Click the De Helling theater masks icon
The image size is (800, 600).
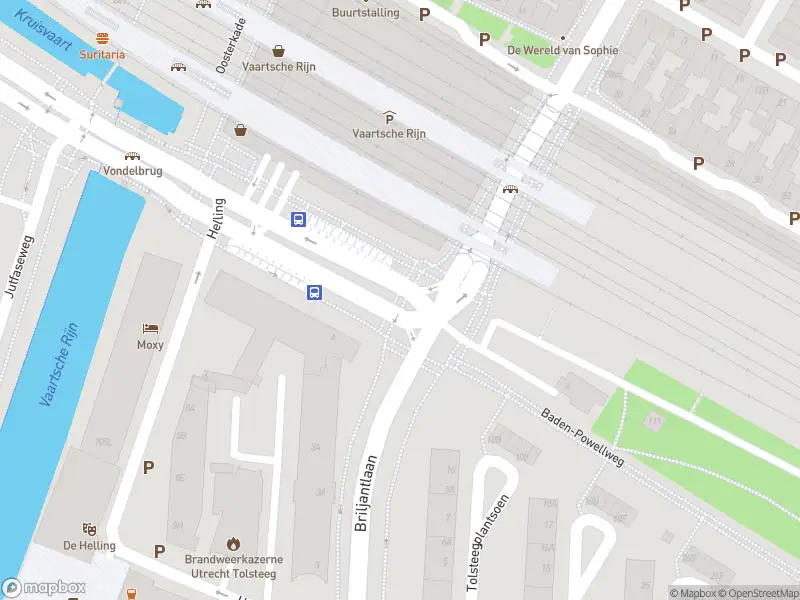pos(89,529)
